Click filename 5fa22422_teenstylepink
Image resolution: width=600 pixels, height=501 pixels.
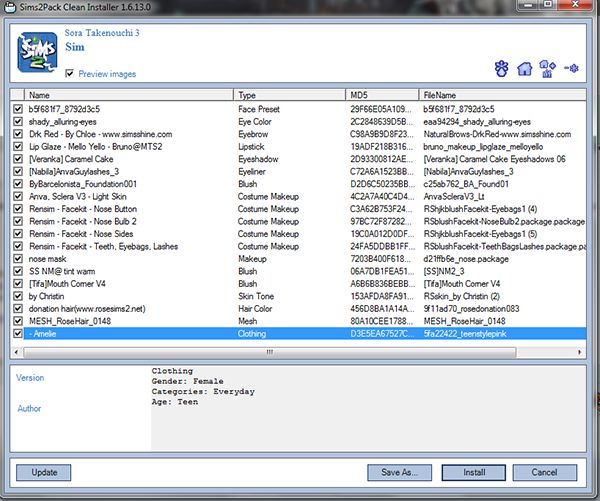point(465,333)
